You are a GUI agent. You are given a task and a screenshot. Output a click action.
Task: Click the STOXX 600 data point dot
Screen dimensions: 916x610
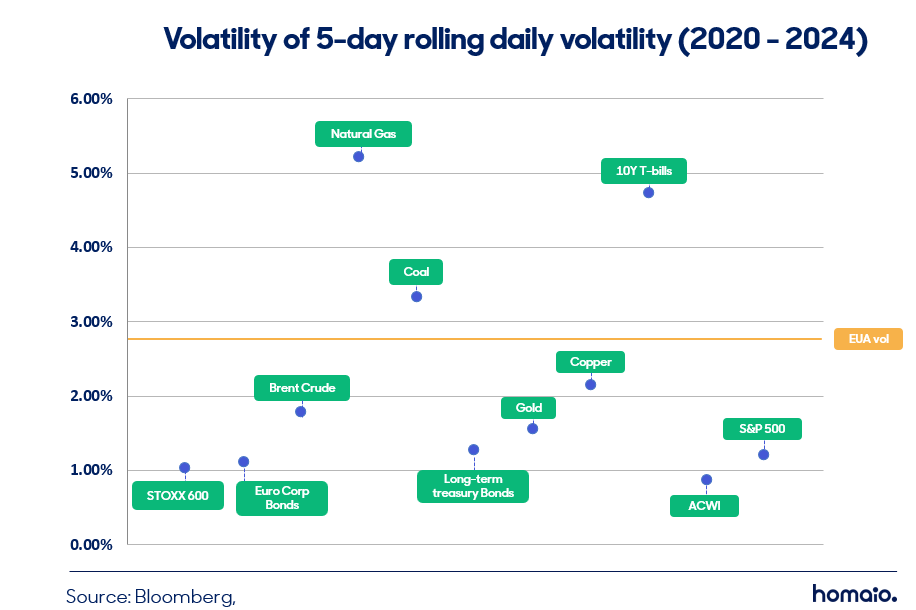tap(185, 467)
